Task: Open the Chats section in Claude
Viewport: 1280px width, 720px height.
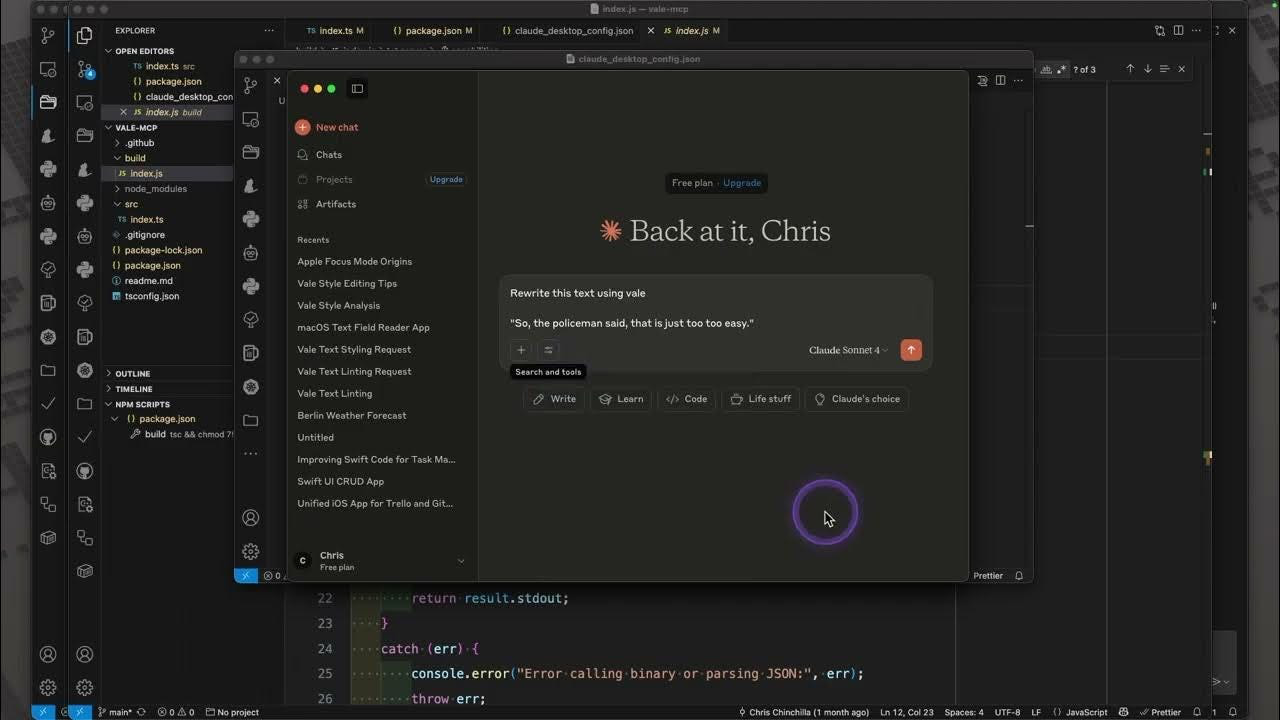Action: [320, 155]
